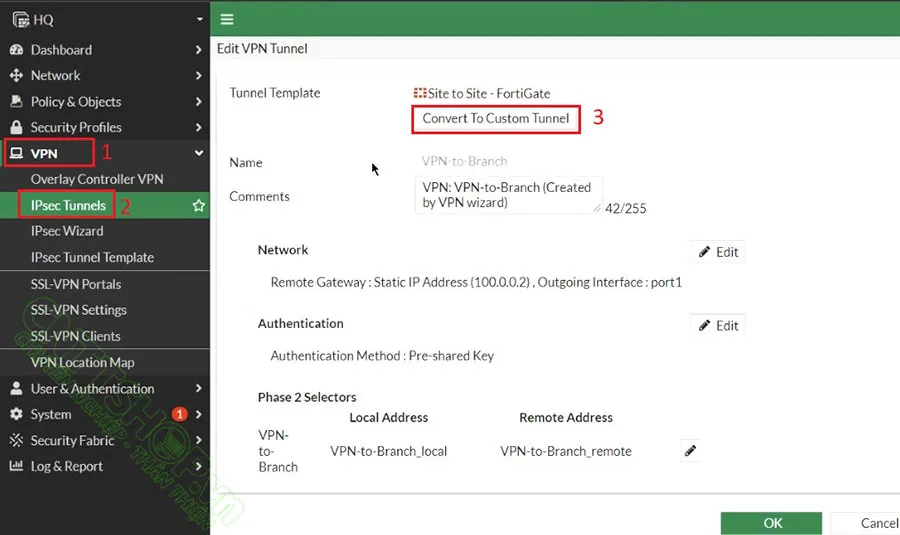Click the Remote Gateway summary text
Image resolution: width=900 pixels, height=535 pixels.
[x=476, y=282]
